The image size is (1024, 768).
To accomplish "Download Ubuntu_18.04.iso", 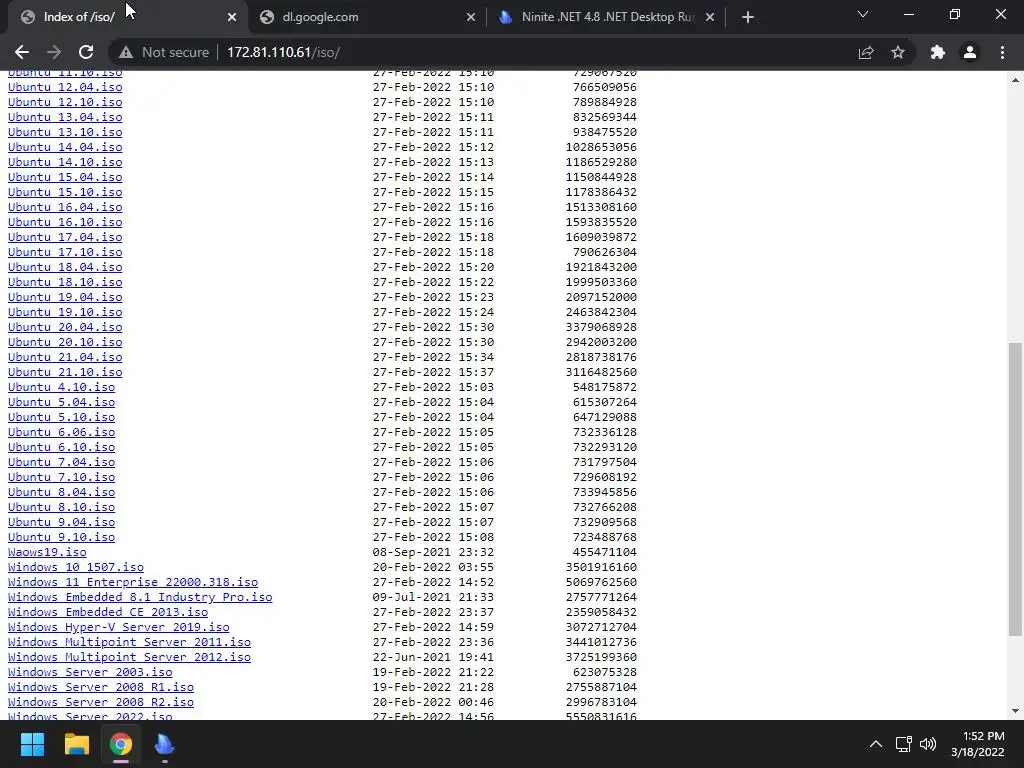I will 65,267.
